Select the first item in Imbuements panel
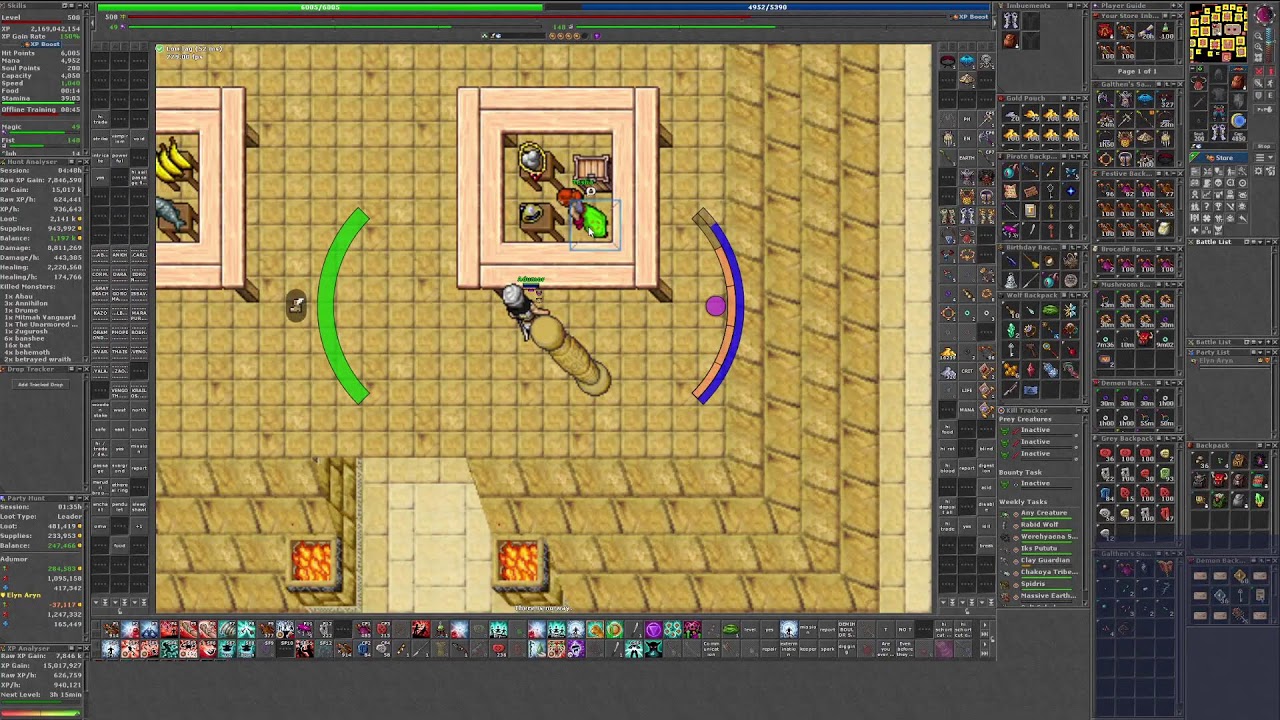This screenshot has height=720, width=1280. coord(1010,20)
